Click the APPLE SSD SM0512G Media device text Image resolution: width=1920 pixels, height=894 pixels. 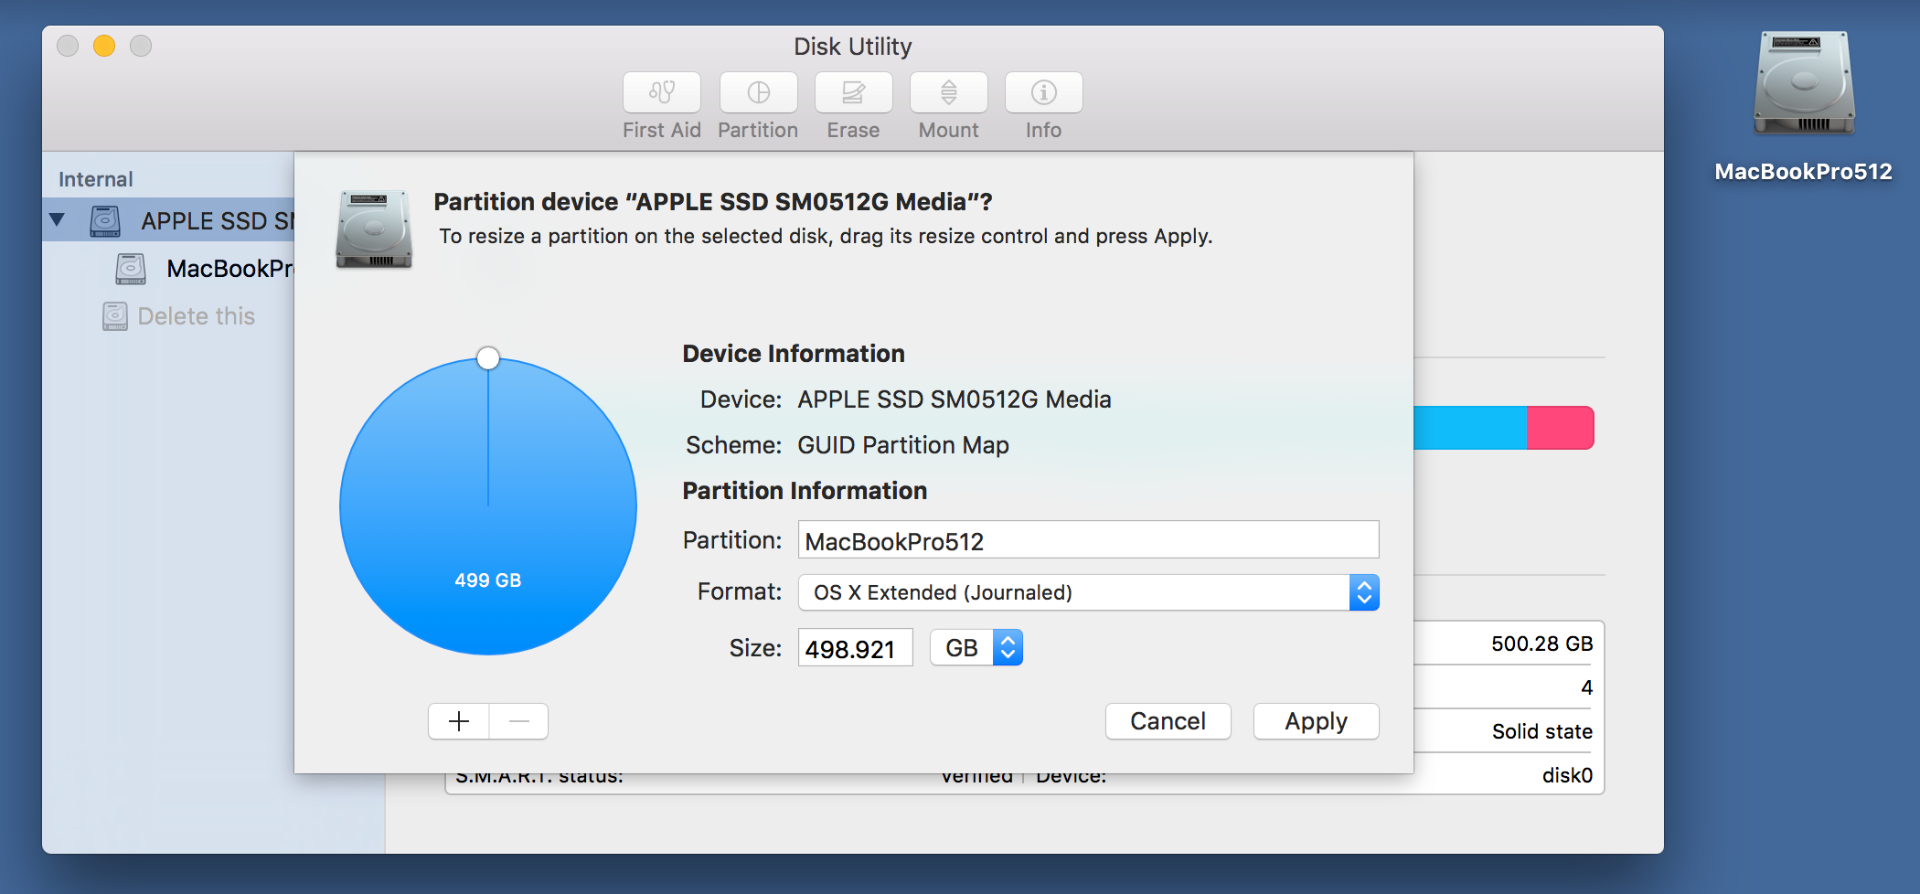click(954, 399)
